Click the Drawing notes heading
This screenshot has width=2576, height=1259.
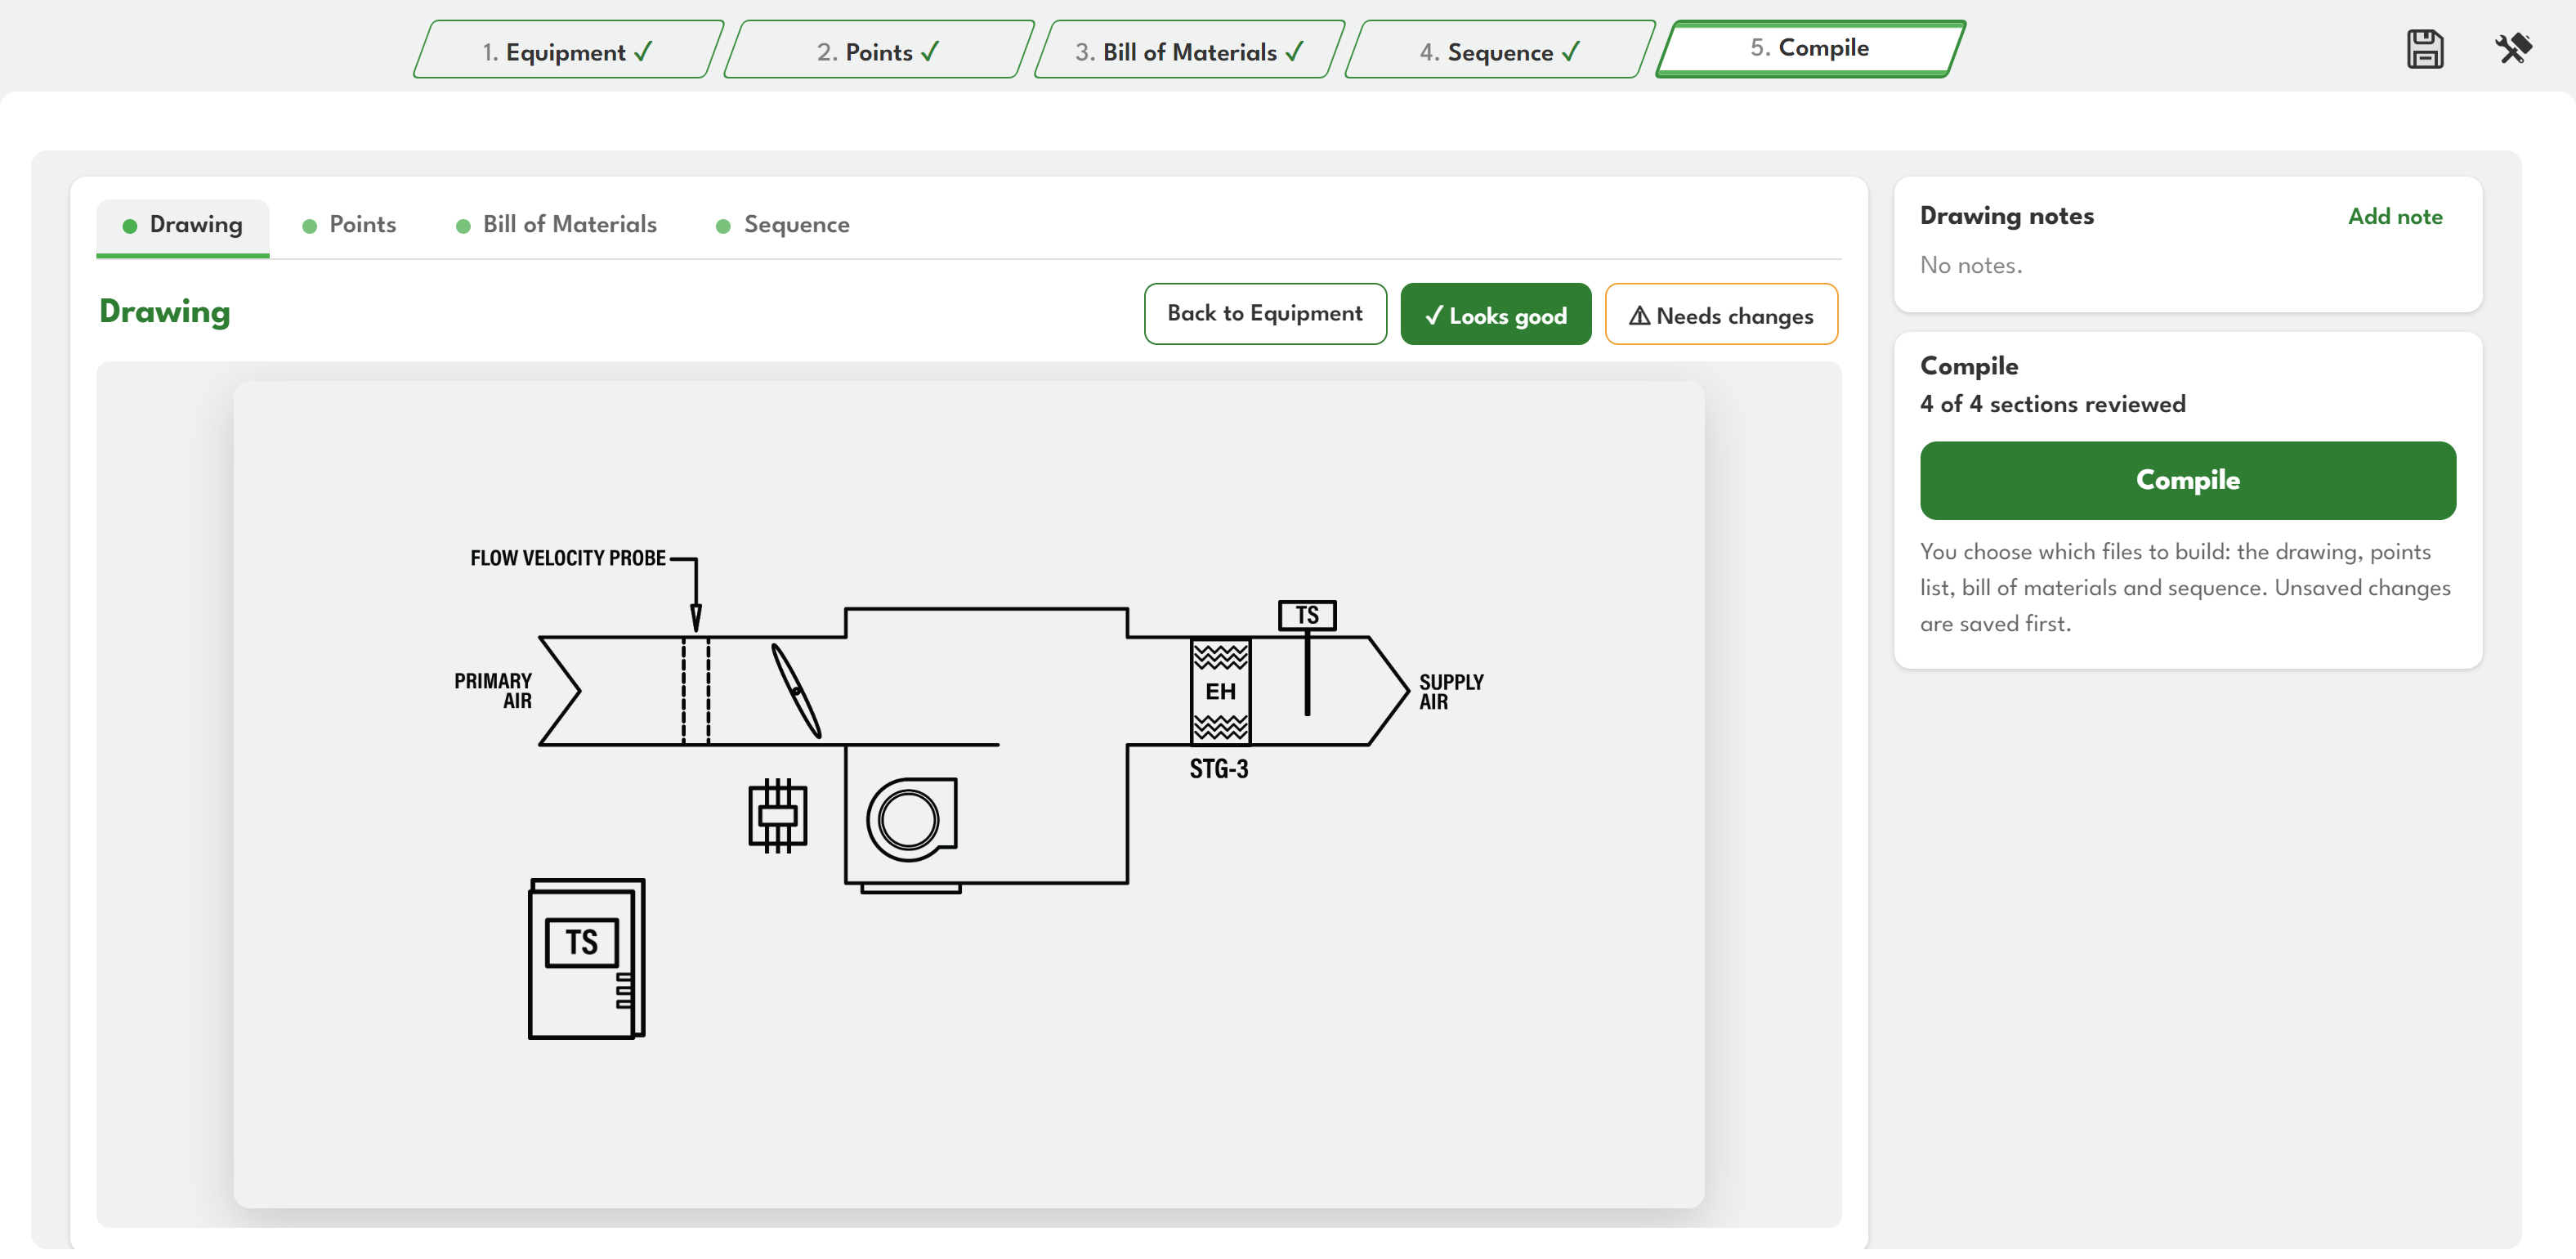[2006, 216]
